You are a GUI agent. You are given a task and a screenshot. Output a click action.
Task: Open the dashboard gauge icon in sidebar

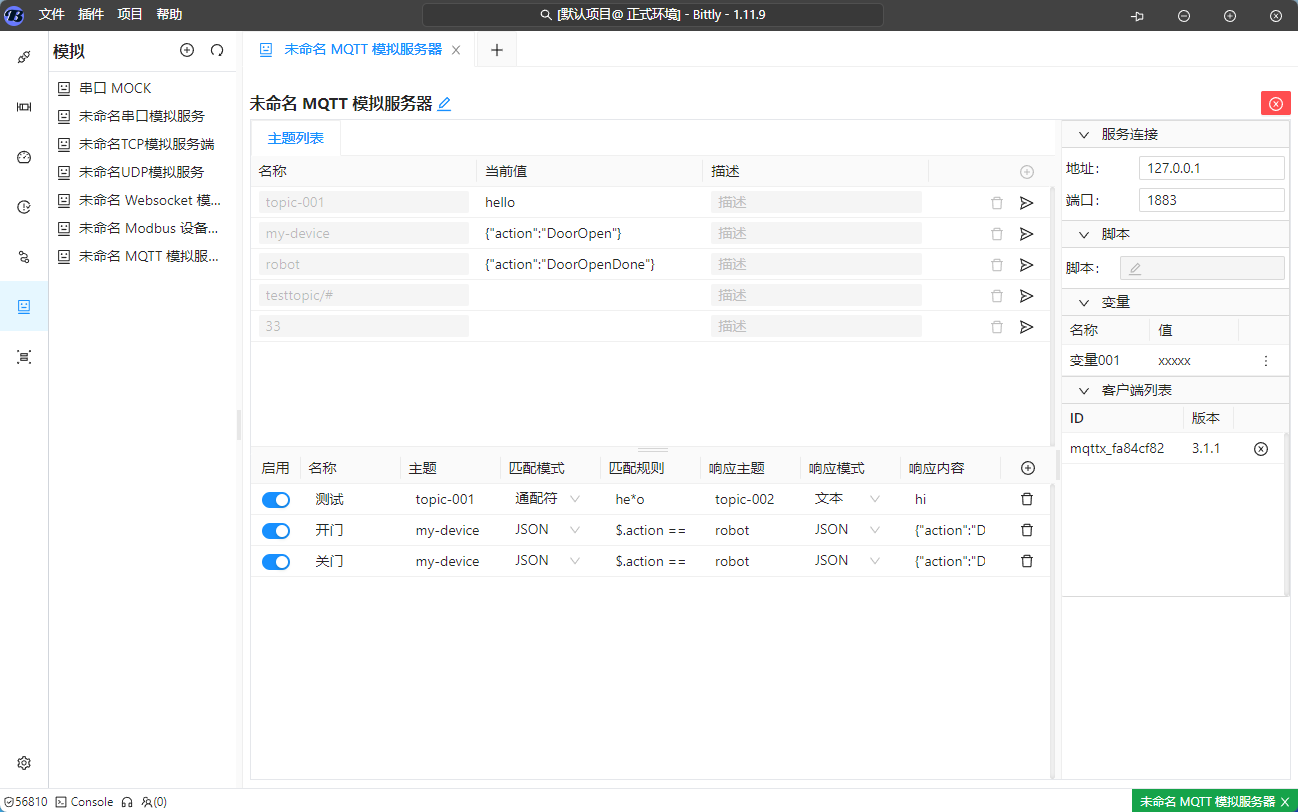pyautogui.click(x=23, y=157)
